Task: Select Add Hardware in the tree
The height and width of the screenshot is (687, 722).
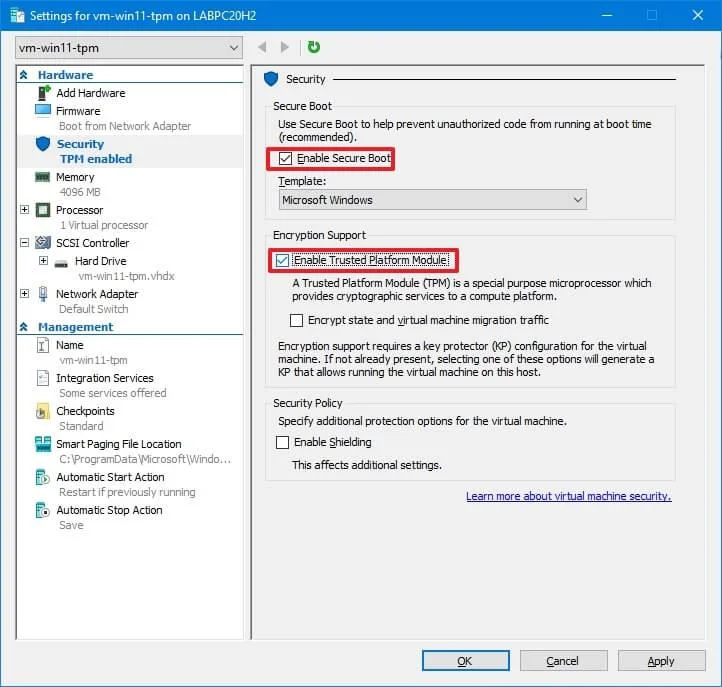Action: coord(91,93)
